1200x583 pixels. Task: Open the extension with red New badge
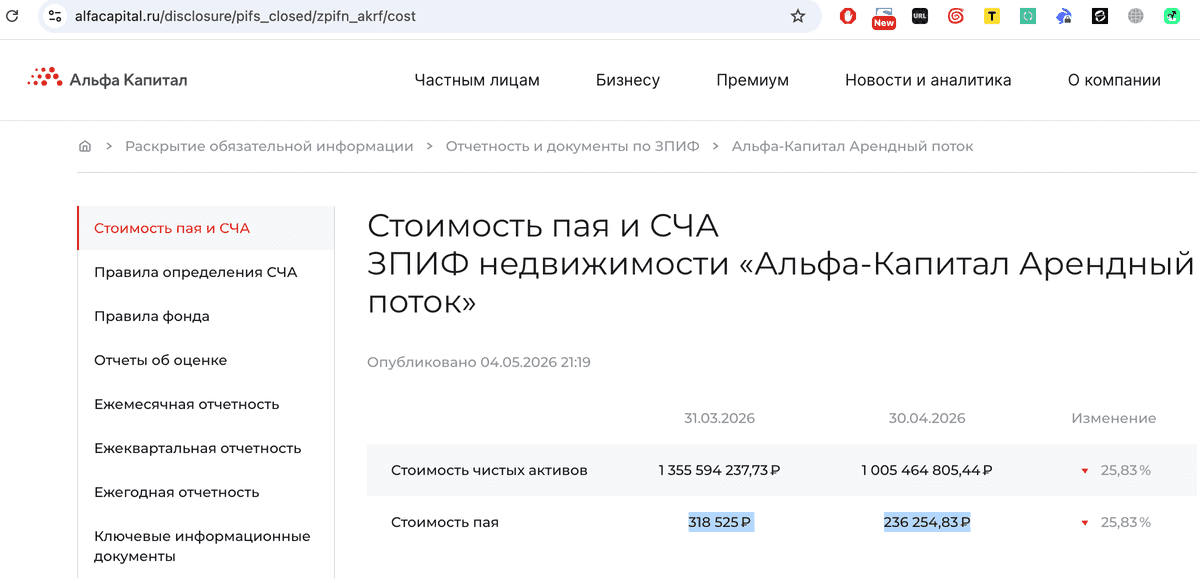pyautogui.click(x=883, y=16)
